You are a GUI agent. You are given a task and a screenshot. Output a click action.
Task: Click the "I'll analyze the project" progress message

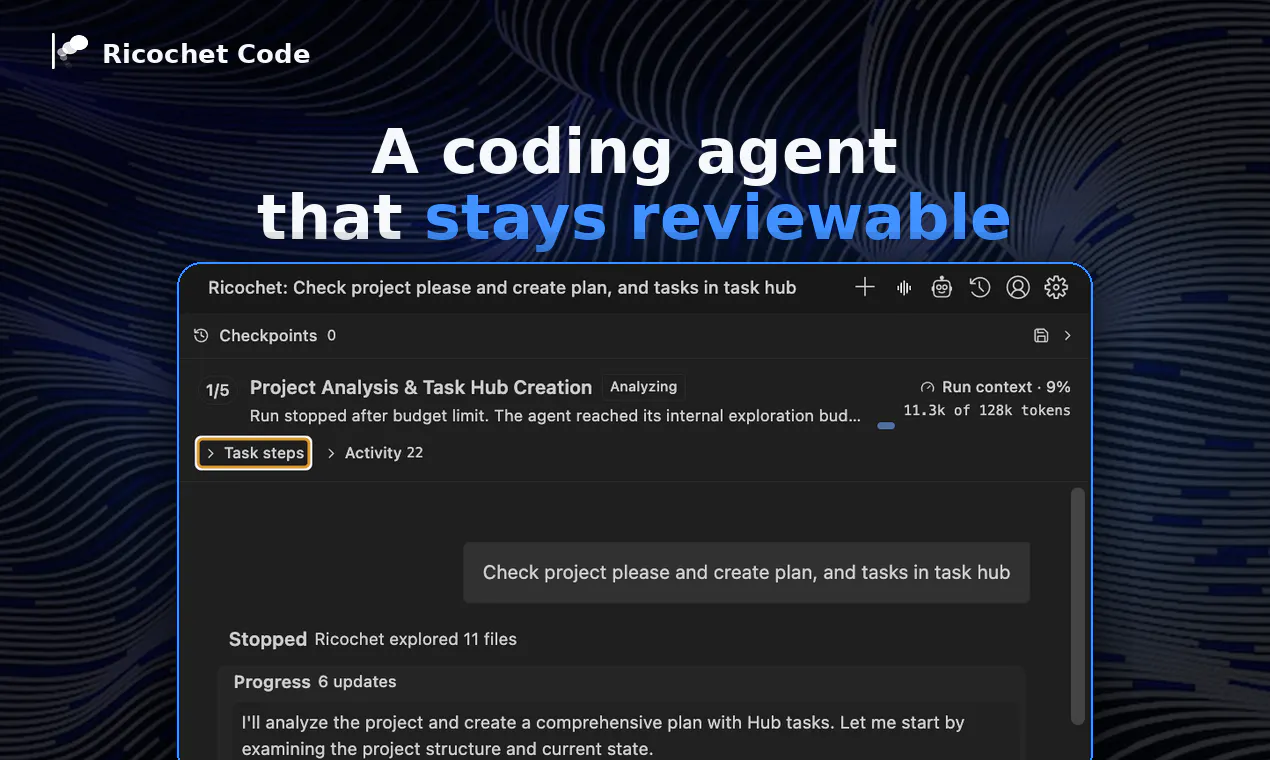pos(603,735)
